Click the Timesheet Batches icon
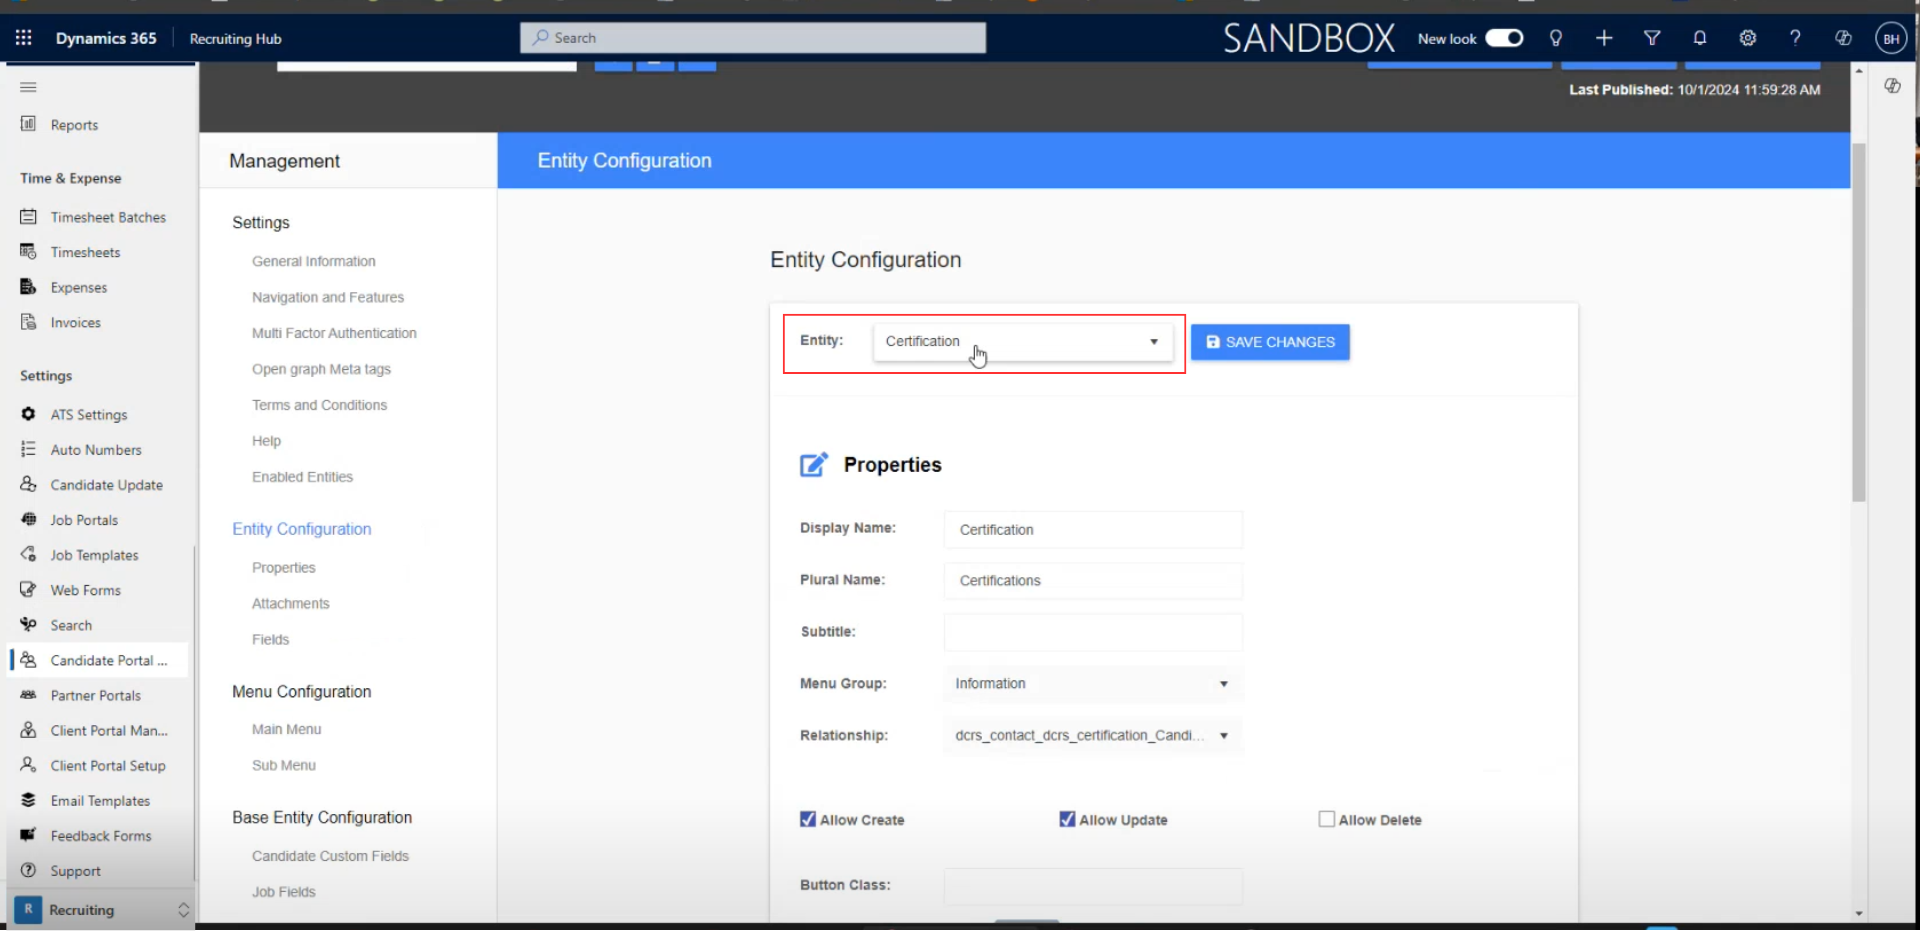Viewport: 1920px width, 931px height. point(28,216)
